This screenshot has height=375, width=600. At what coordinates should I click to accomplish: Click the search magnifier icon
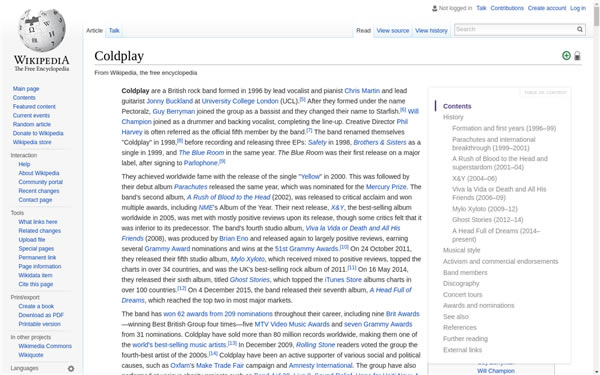[x=580, y=29]
